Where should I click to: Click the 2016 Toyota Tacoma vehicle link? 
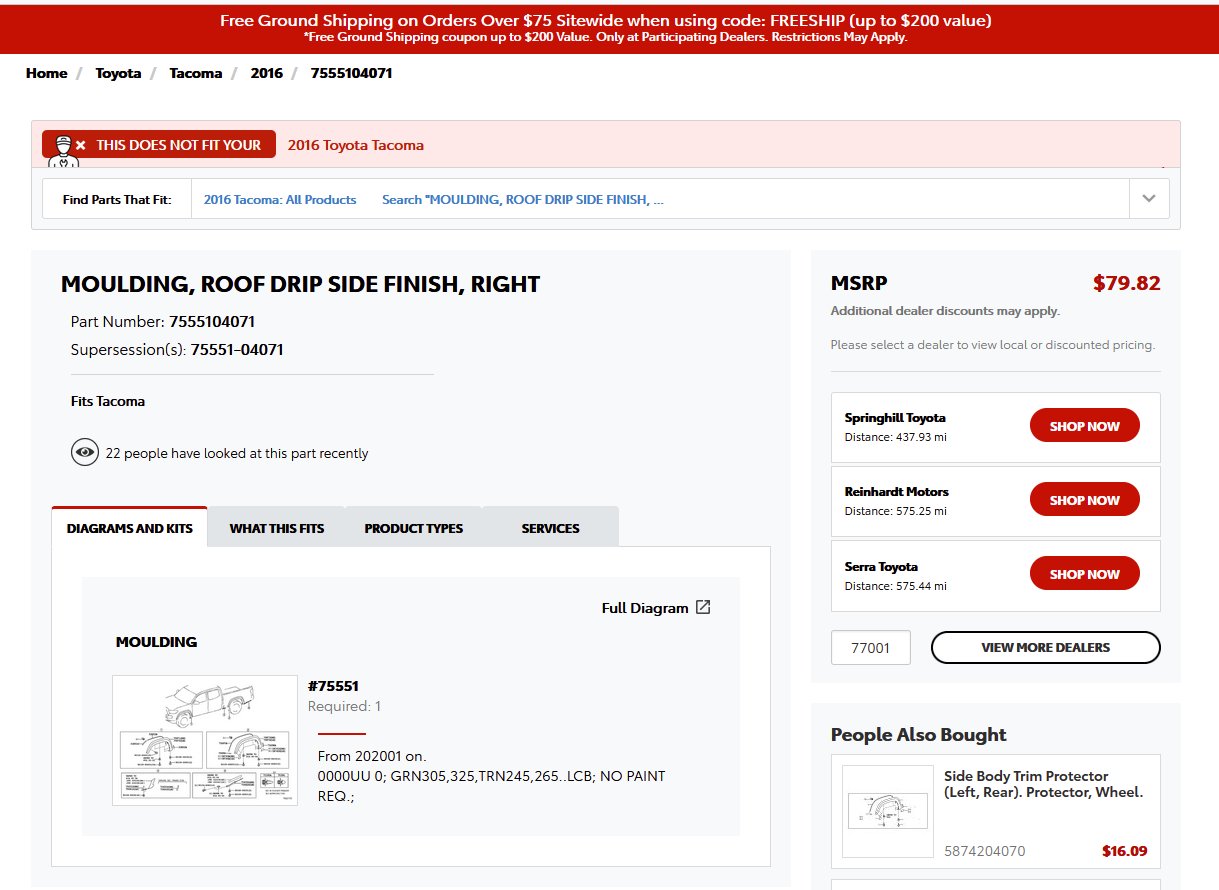coord(356,145)
